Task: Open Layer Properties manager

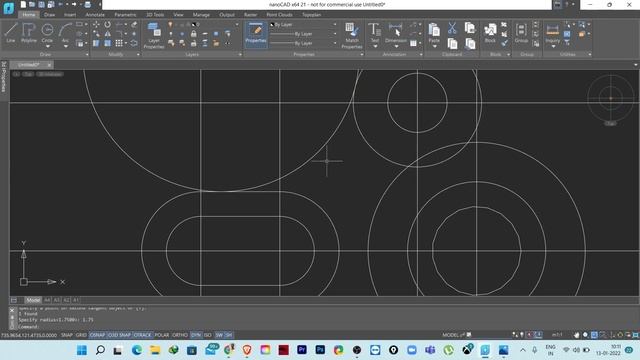Action: click(154, 36)
